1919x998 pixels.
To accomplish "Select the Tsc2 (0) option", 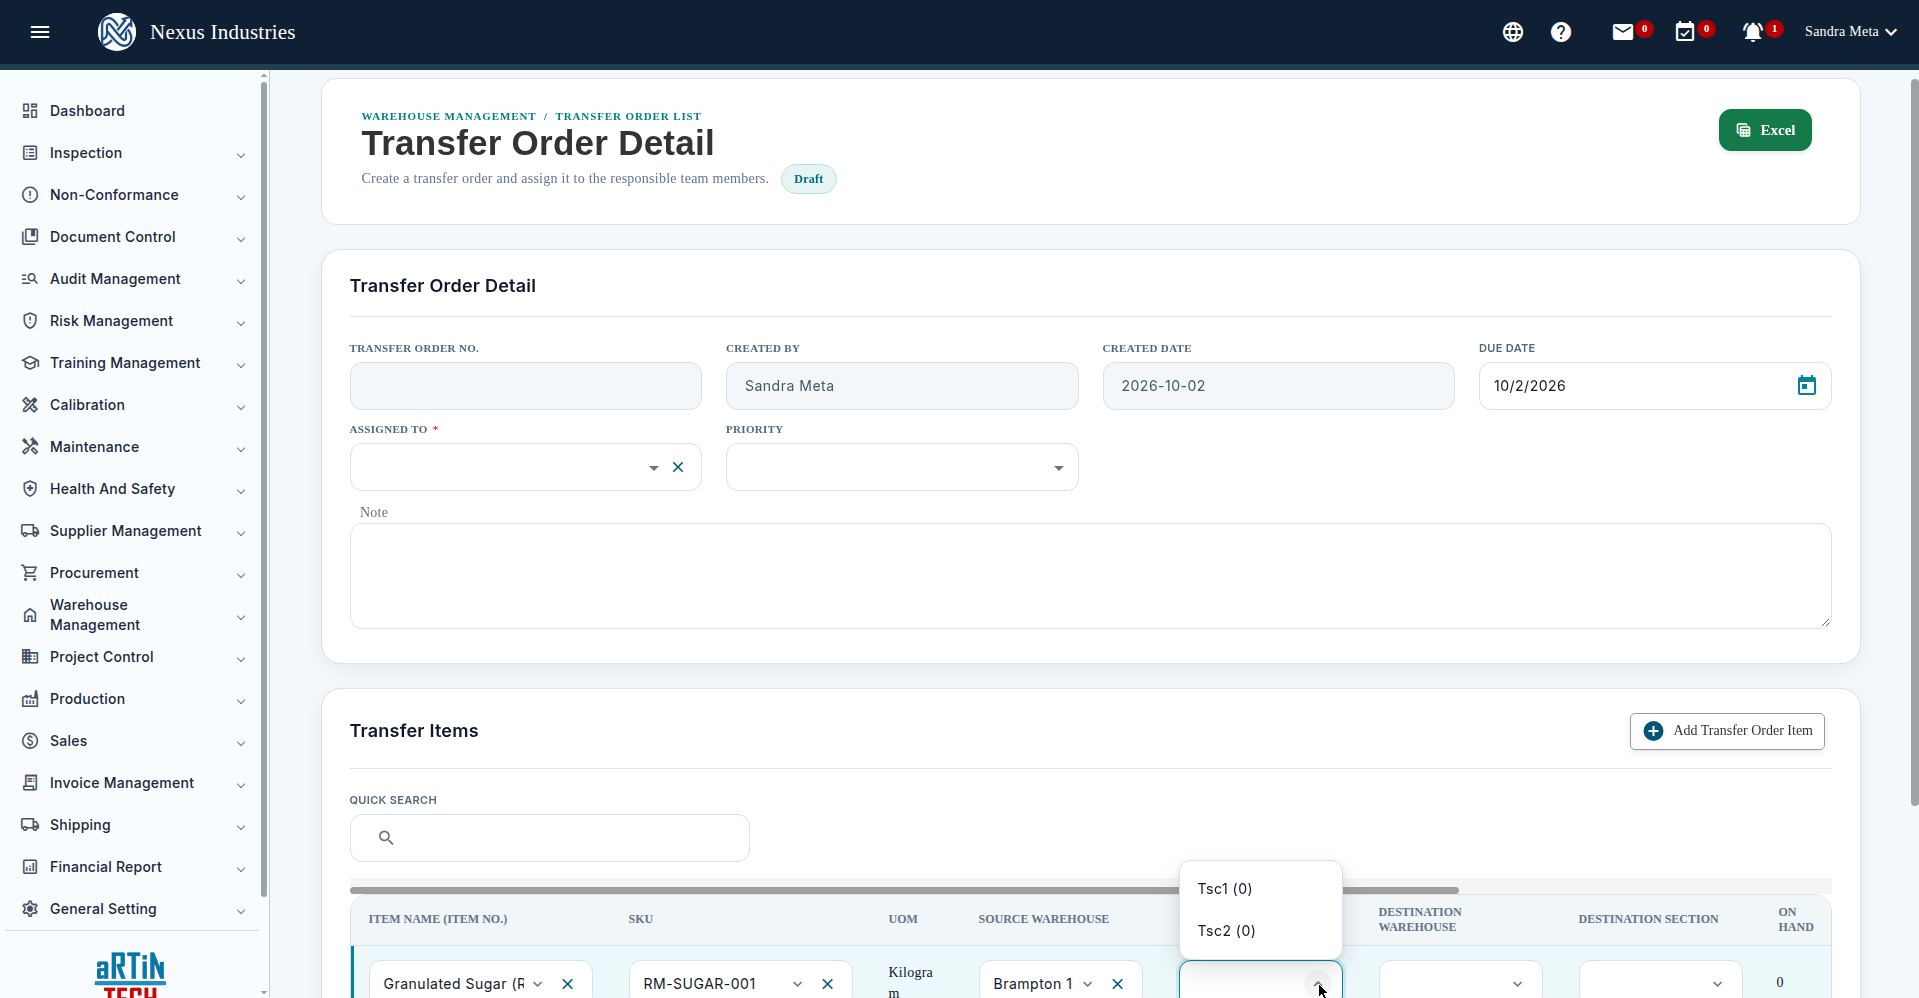I will (x=1260, y=931).
